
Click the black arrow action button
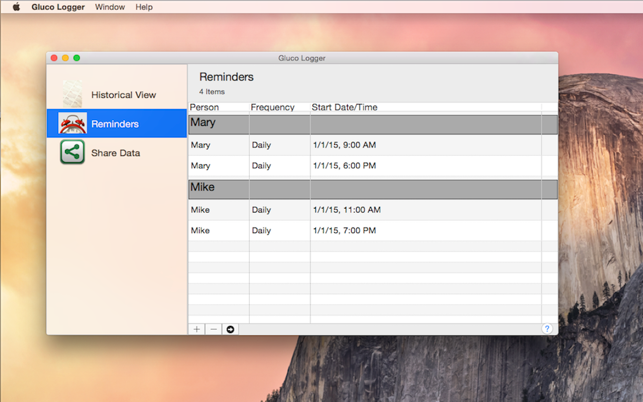tap(230, 329)
